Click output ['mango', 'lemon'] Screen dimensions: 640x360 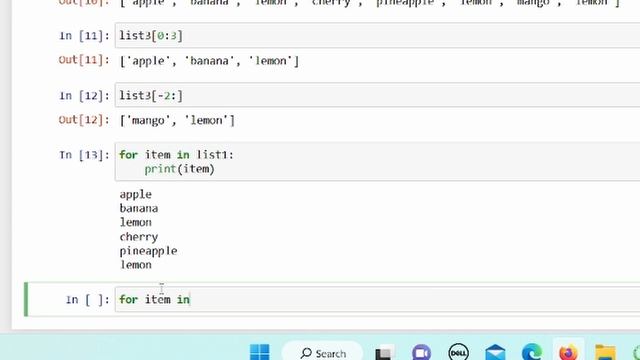(x=177, y=121)
